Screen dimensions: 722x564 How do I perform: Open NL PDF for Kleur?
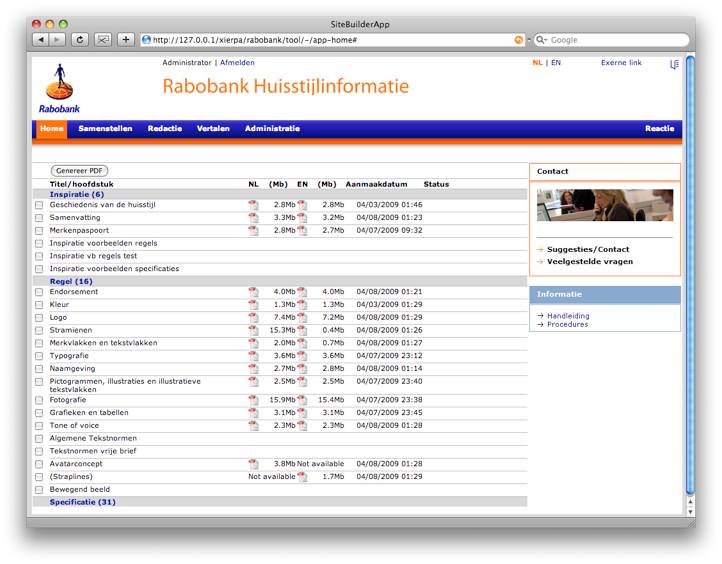(x=253, y=305)
